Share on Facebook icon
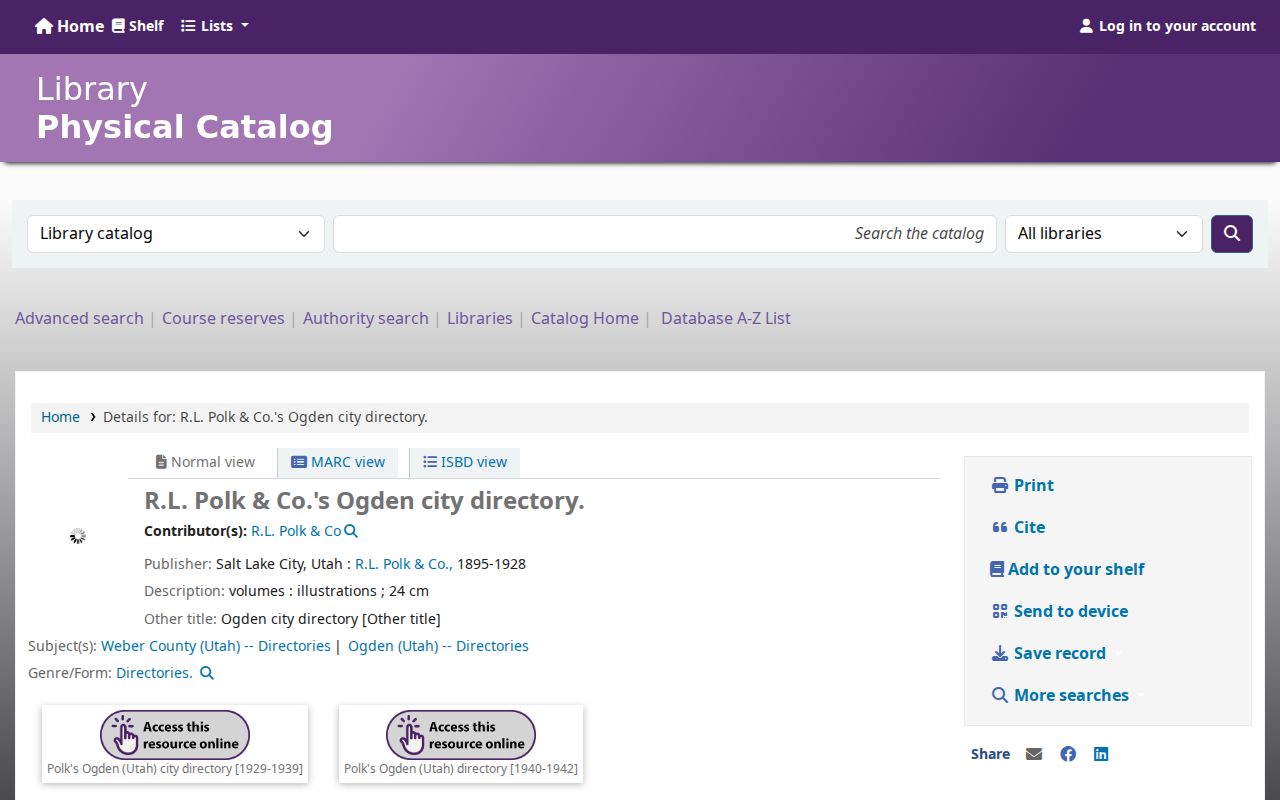 1068,754
